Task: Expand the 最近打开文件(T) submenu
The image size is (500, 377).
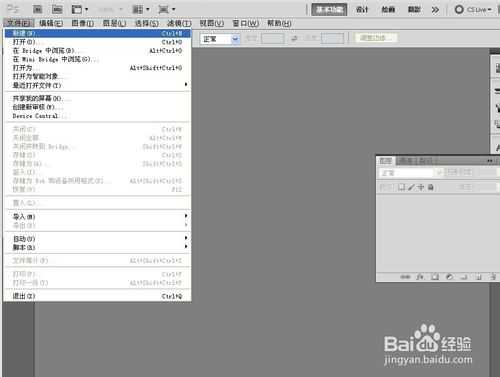Action: [x=97, y=85]
